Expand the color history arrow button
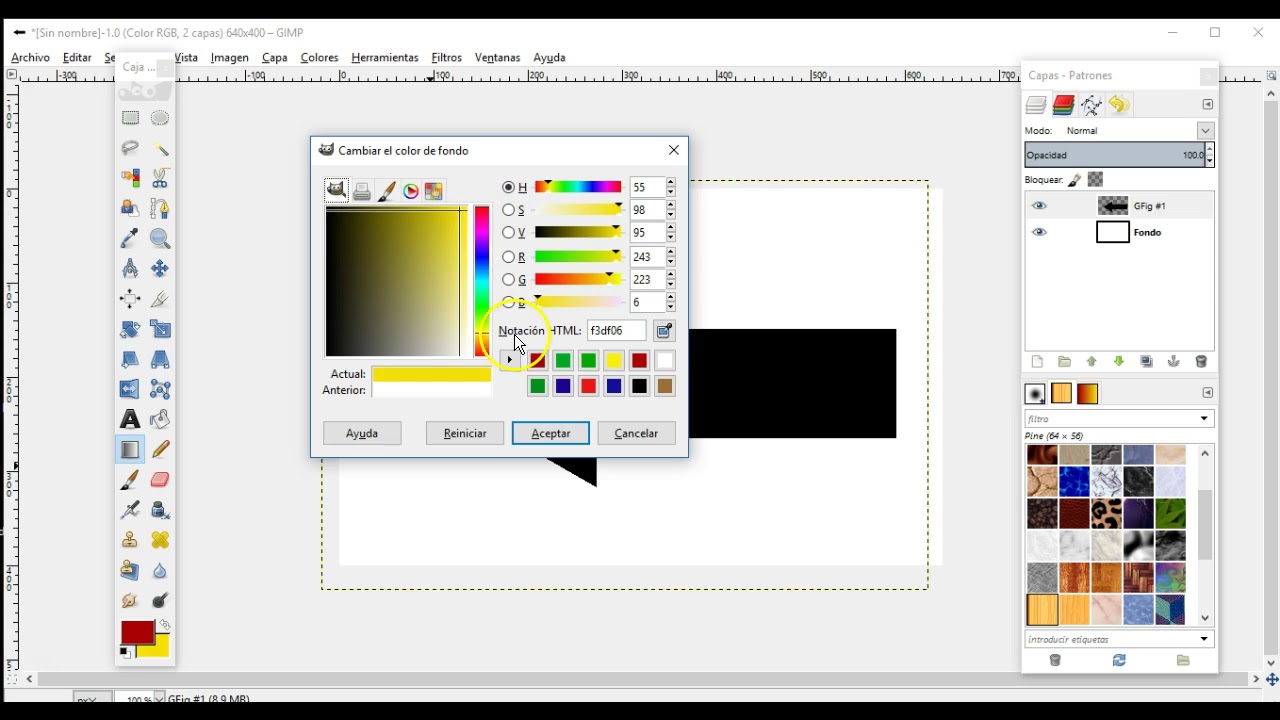 click(x=509, y=359)
